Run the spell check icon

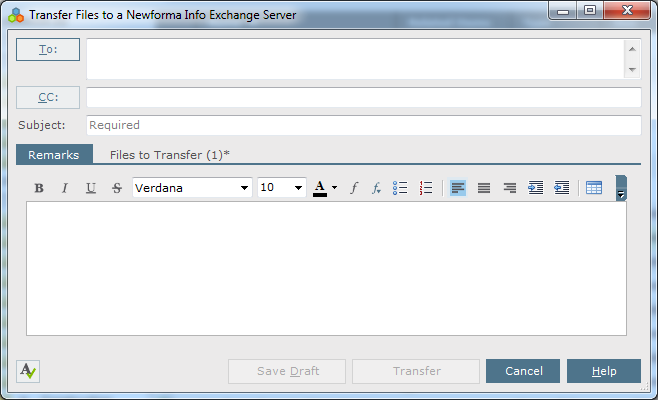28,371
